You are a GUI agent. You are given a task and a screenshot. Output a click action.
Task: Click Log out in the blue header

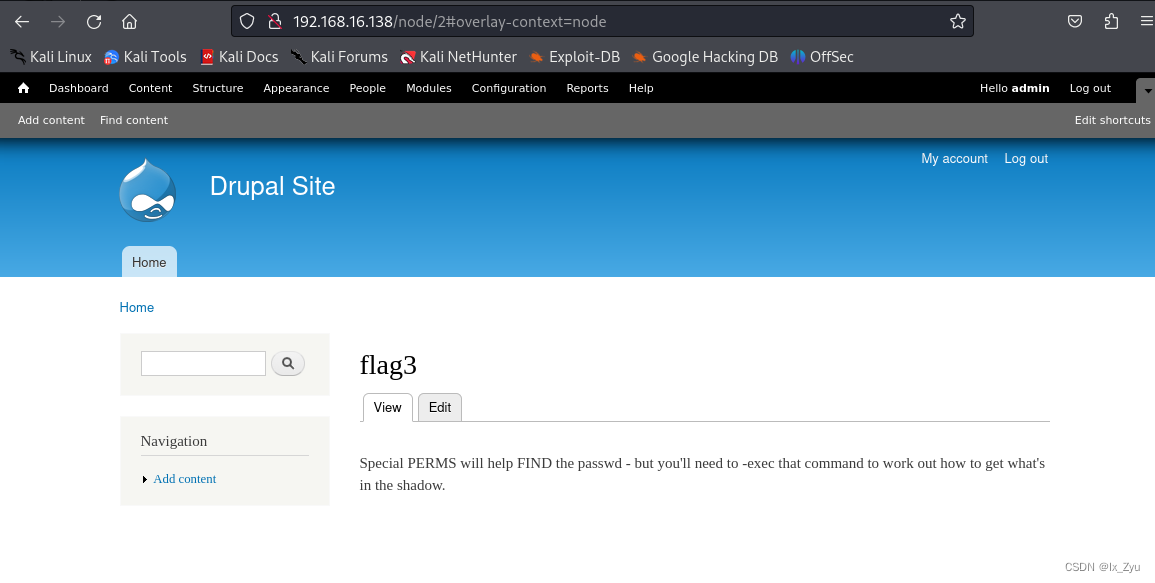(x=1026, y=158)
